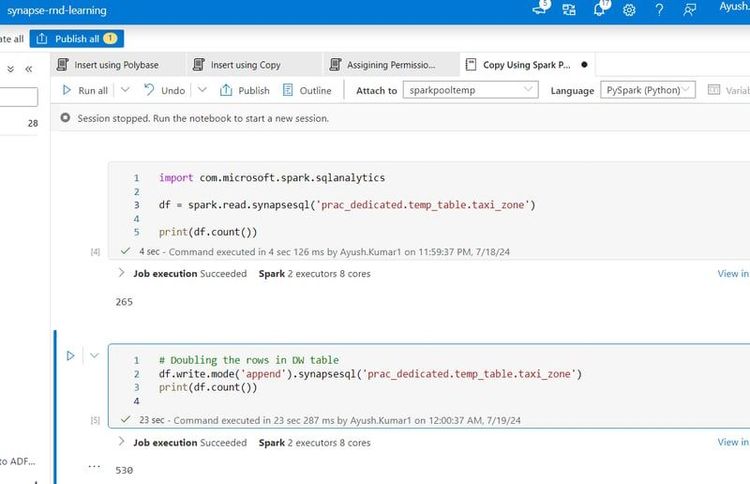Open settings gear in top bar

pos(629,10)
